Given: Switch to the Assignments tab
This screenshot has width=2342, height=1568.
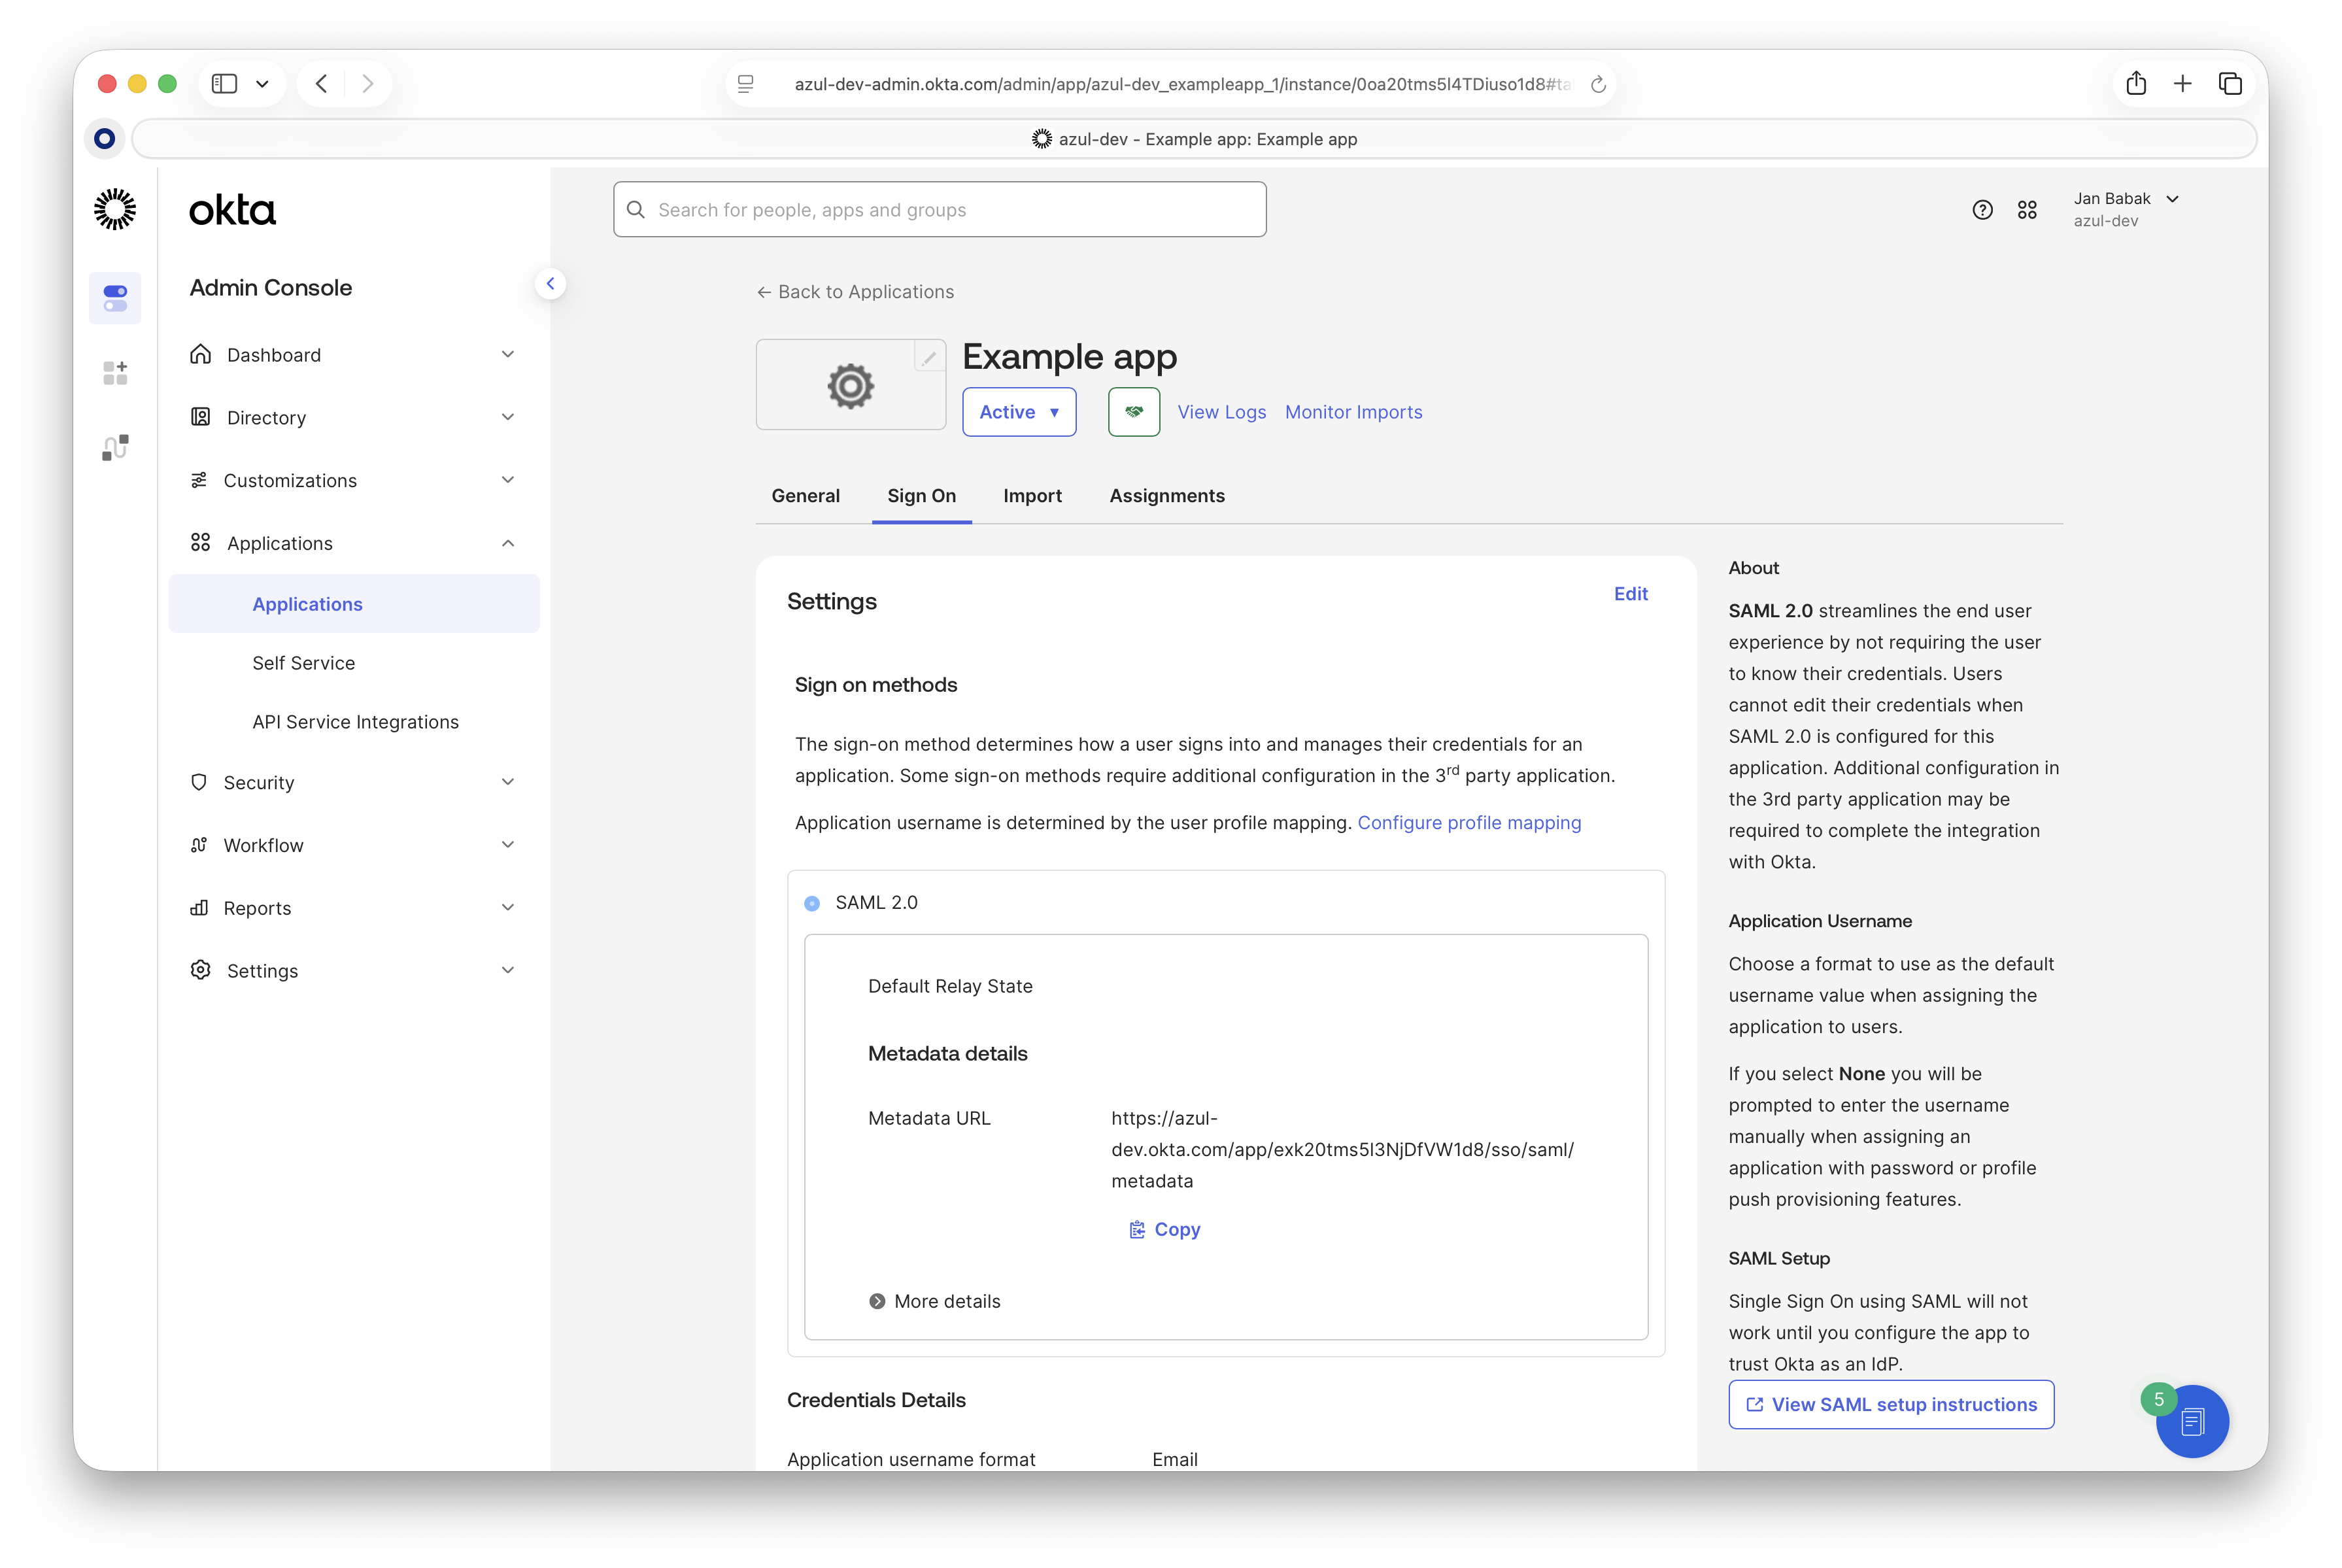Looking at the screenshot, I should [1166, 496].
